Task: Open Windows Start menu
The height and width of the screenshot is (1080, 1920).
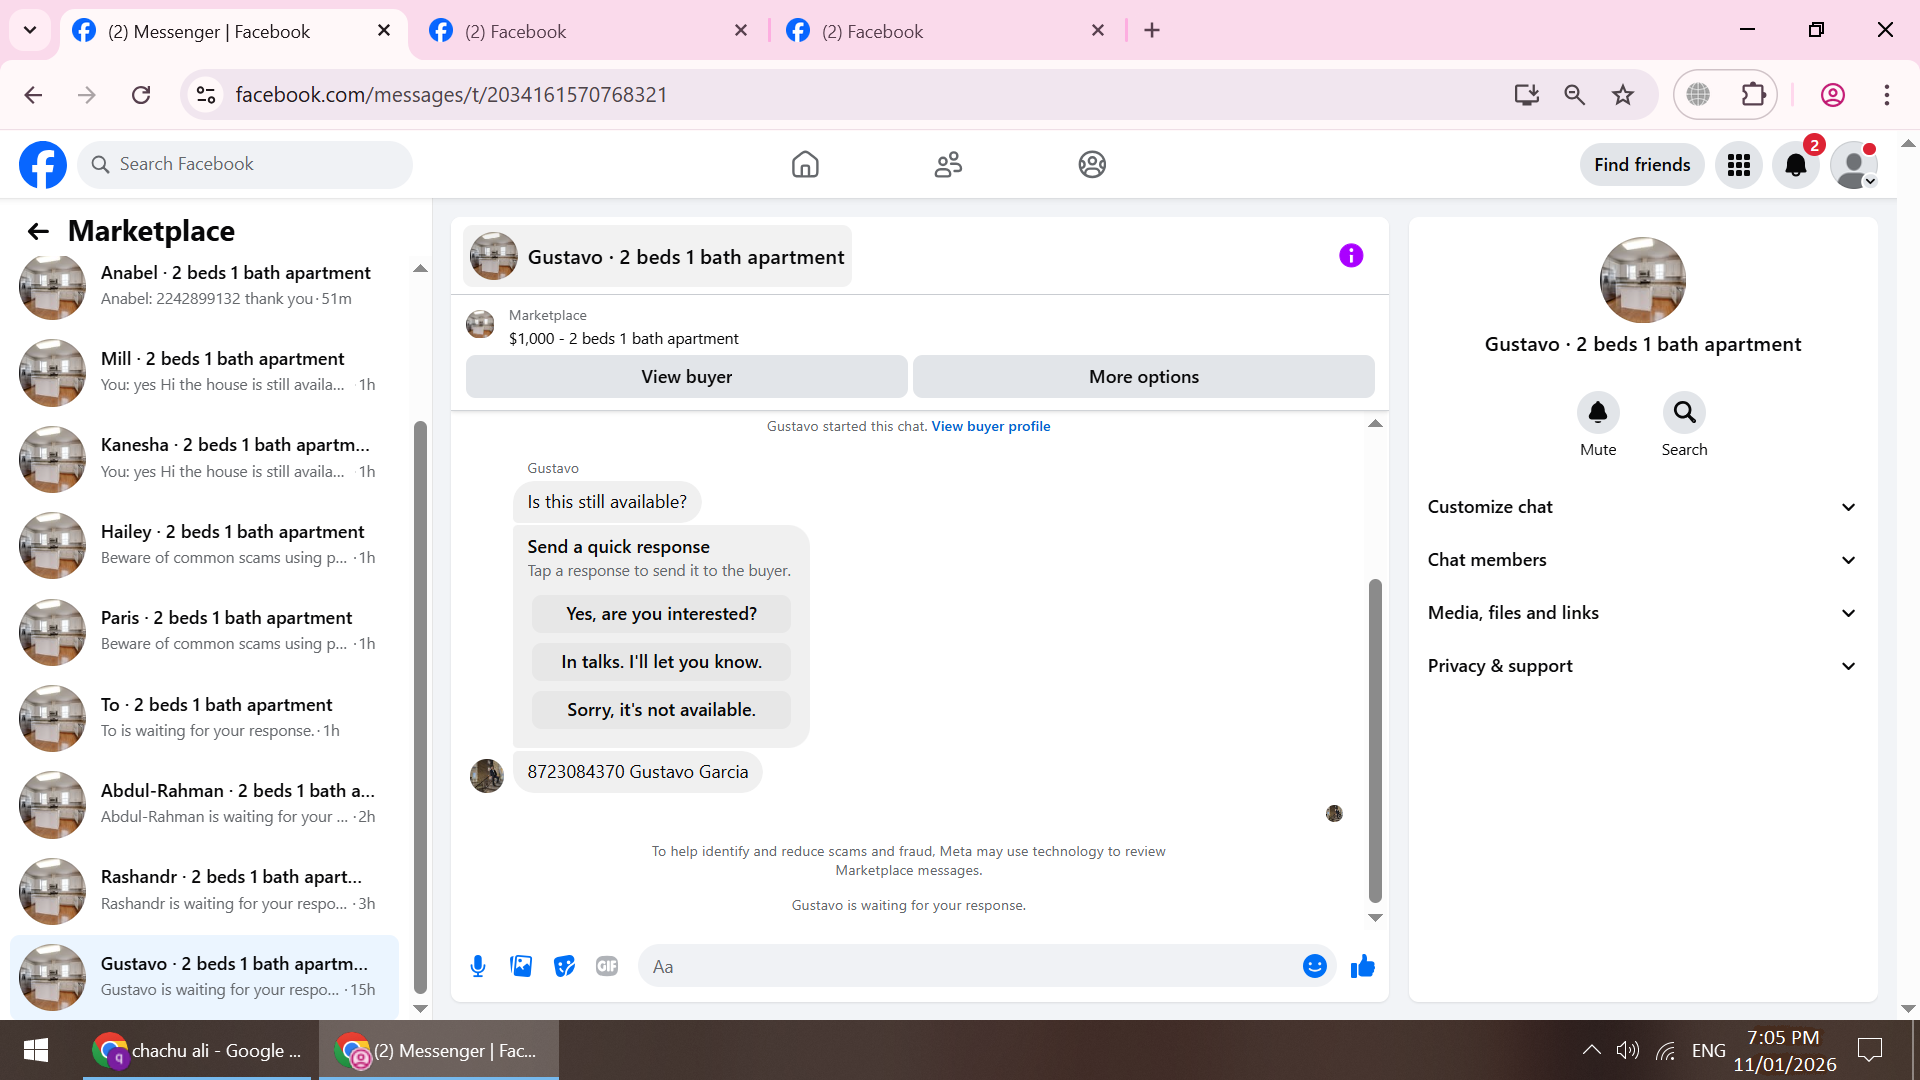Action: point(36,1050)
